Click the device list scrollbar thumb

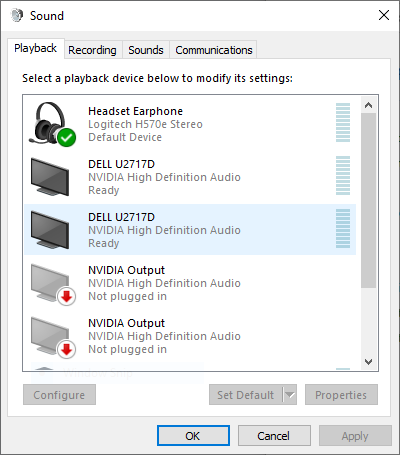(368, 200)
